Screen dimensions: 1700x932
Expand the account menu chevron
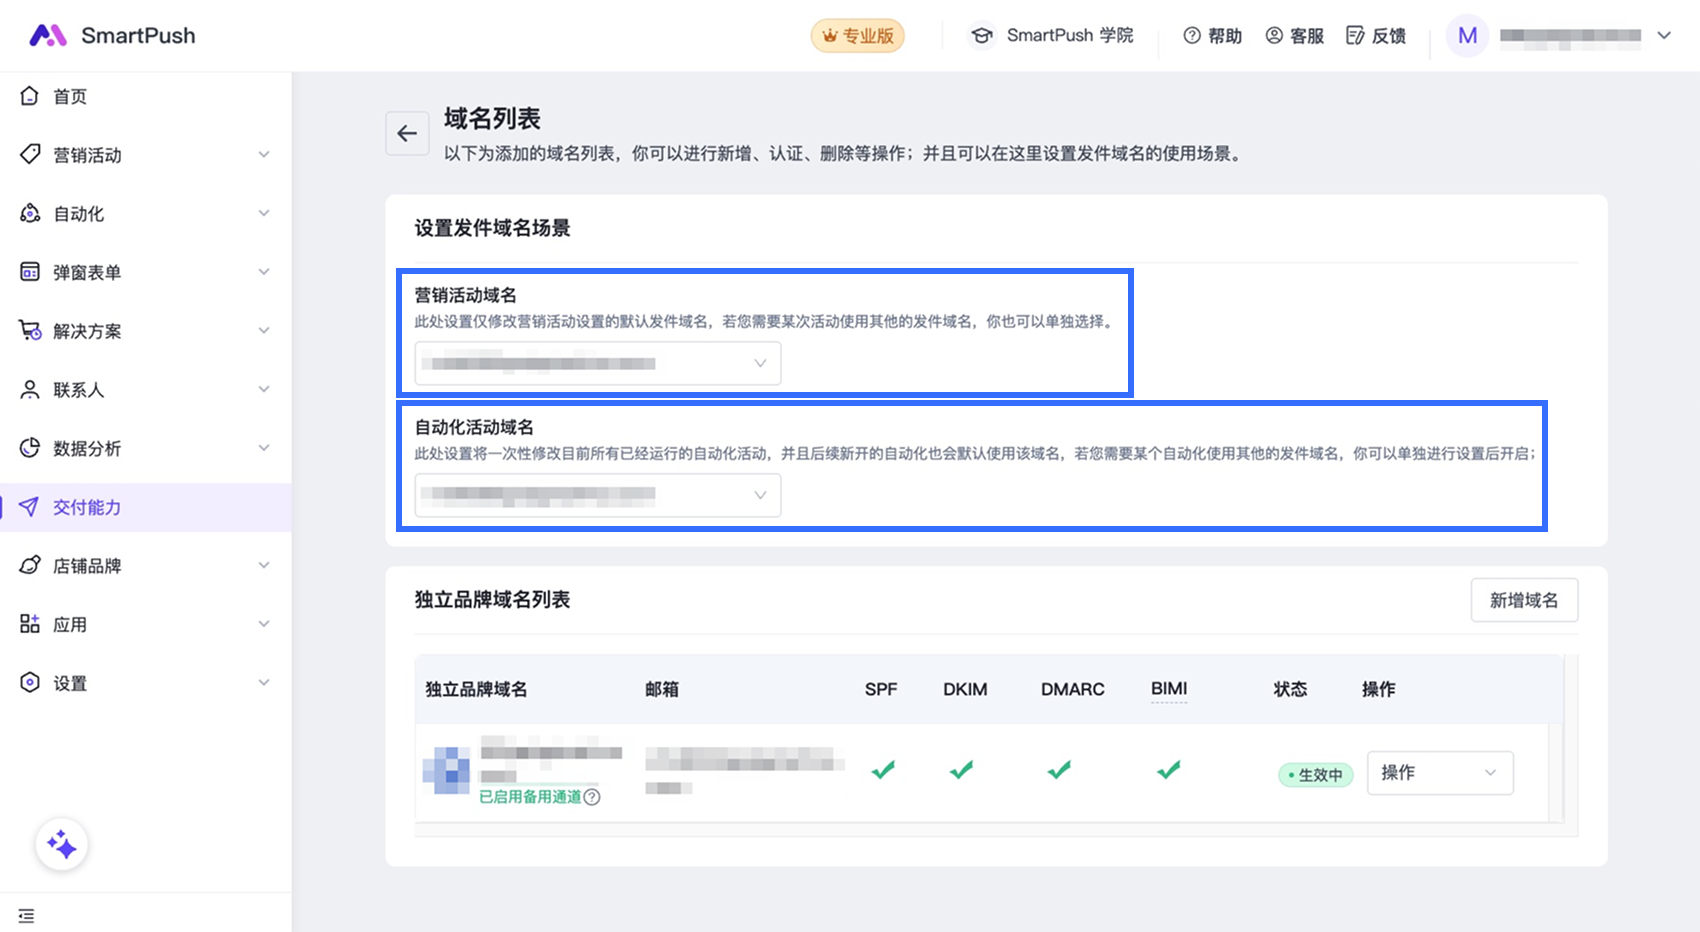1664,36
